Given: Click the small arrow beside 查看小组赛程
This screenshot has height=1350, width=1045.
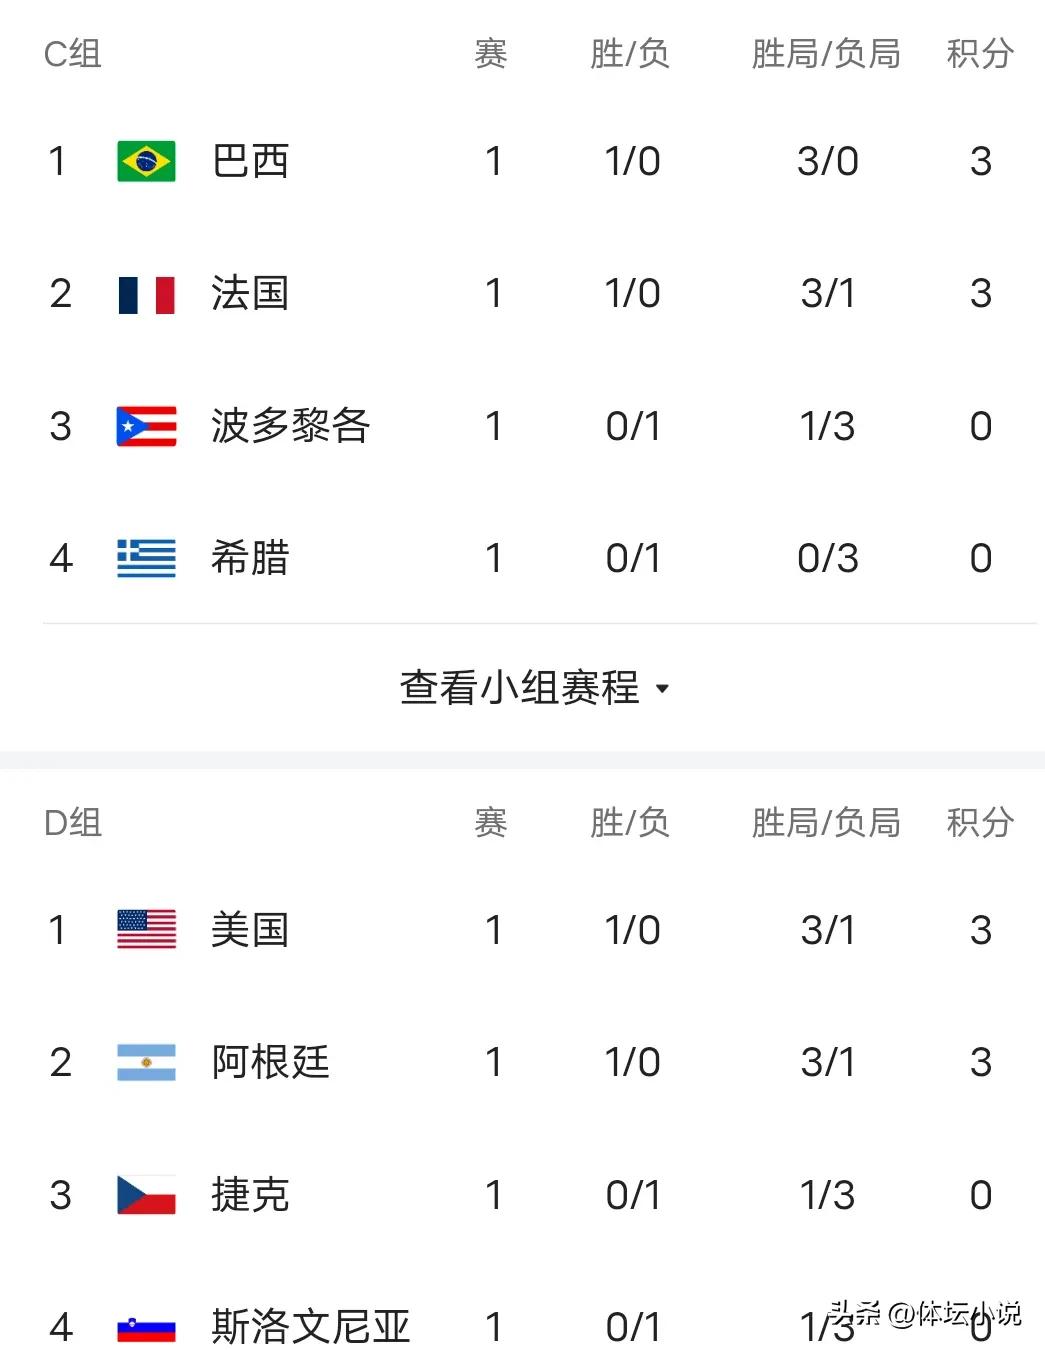Looking at the screenshot, I should coord(661,689).
